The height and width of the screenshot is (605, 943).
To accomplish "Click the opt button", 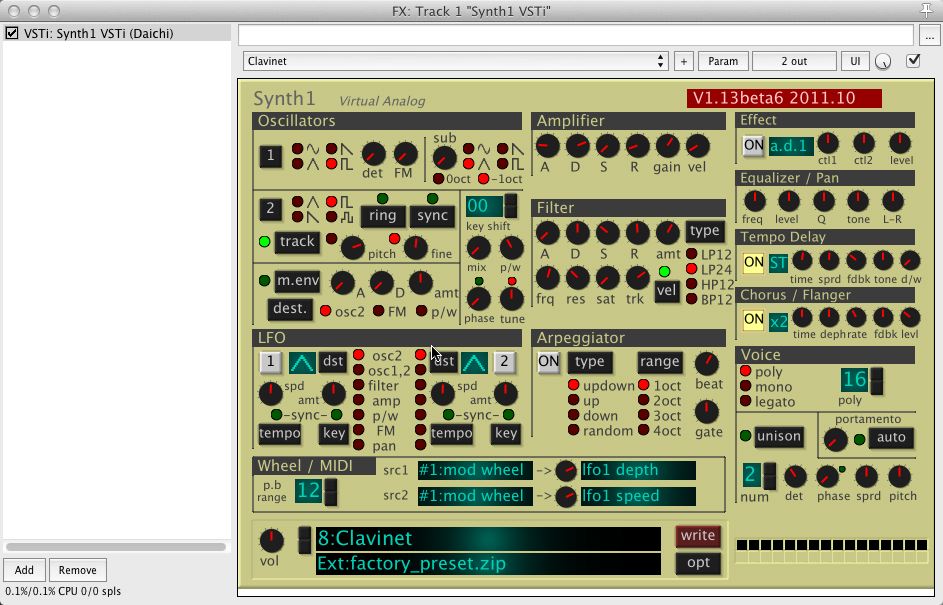I will (x=698, y=563).
